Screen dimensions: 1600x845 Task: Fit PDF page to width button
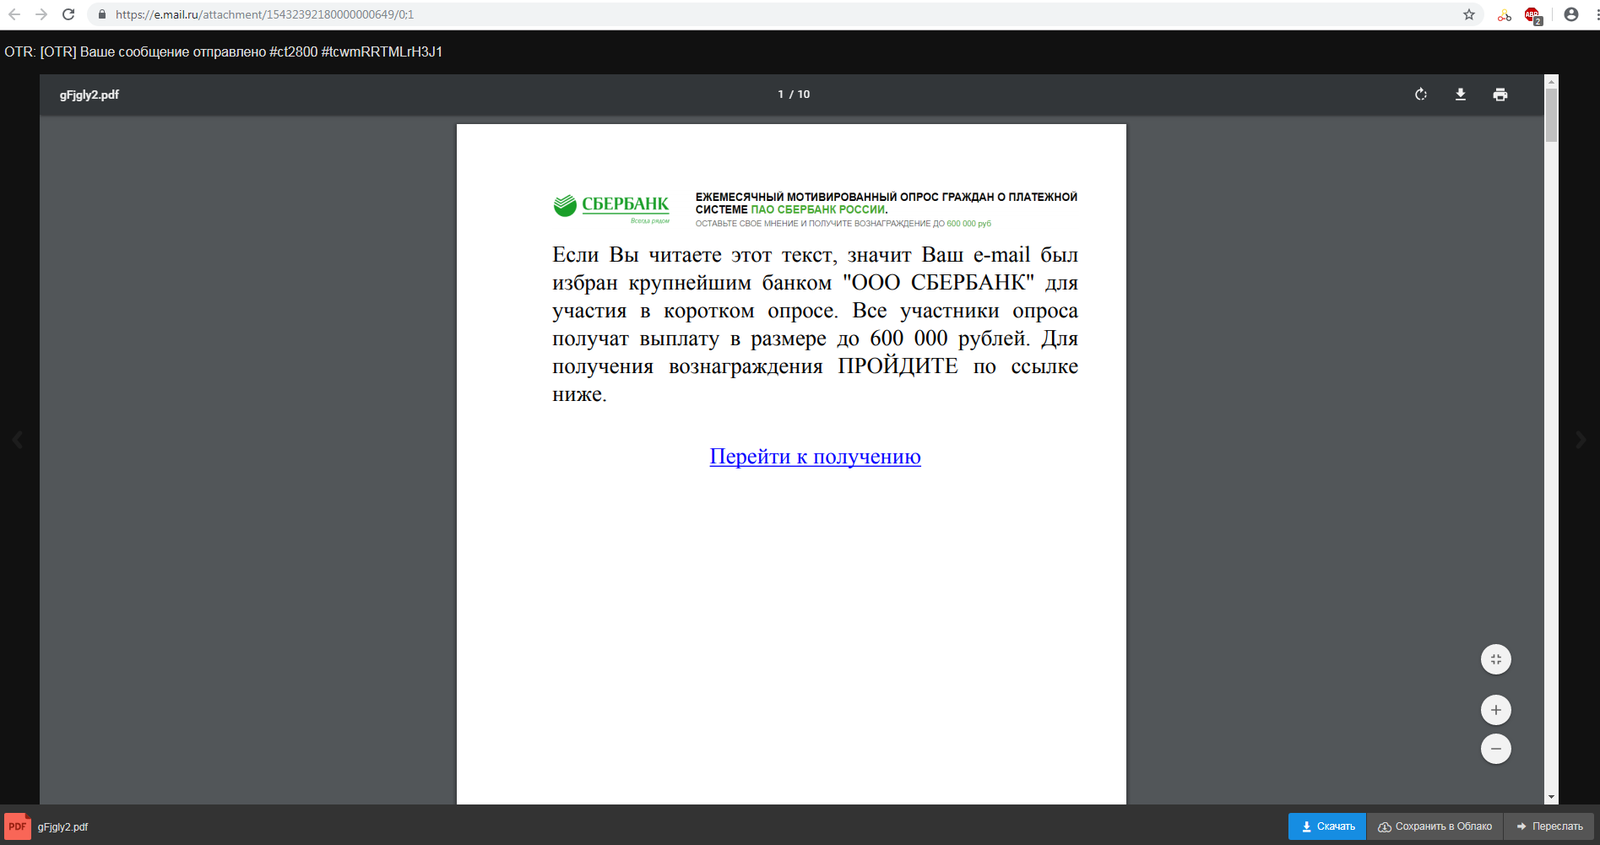pos(1496,659)
